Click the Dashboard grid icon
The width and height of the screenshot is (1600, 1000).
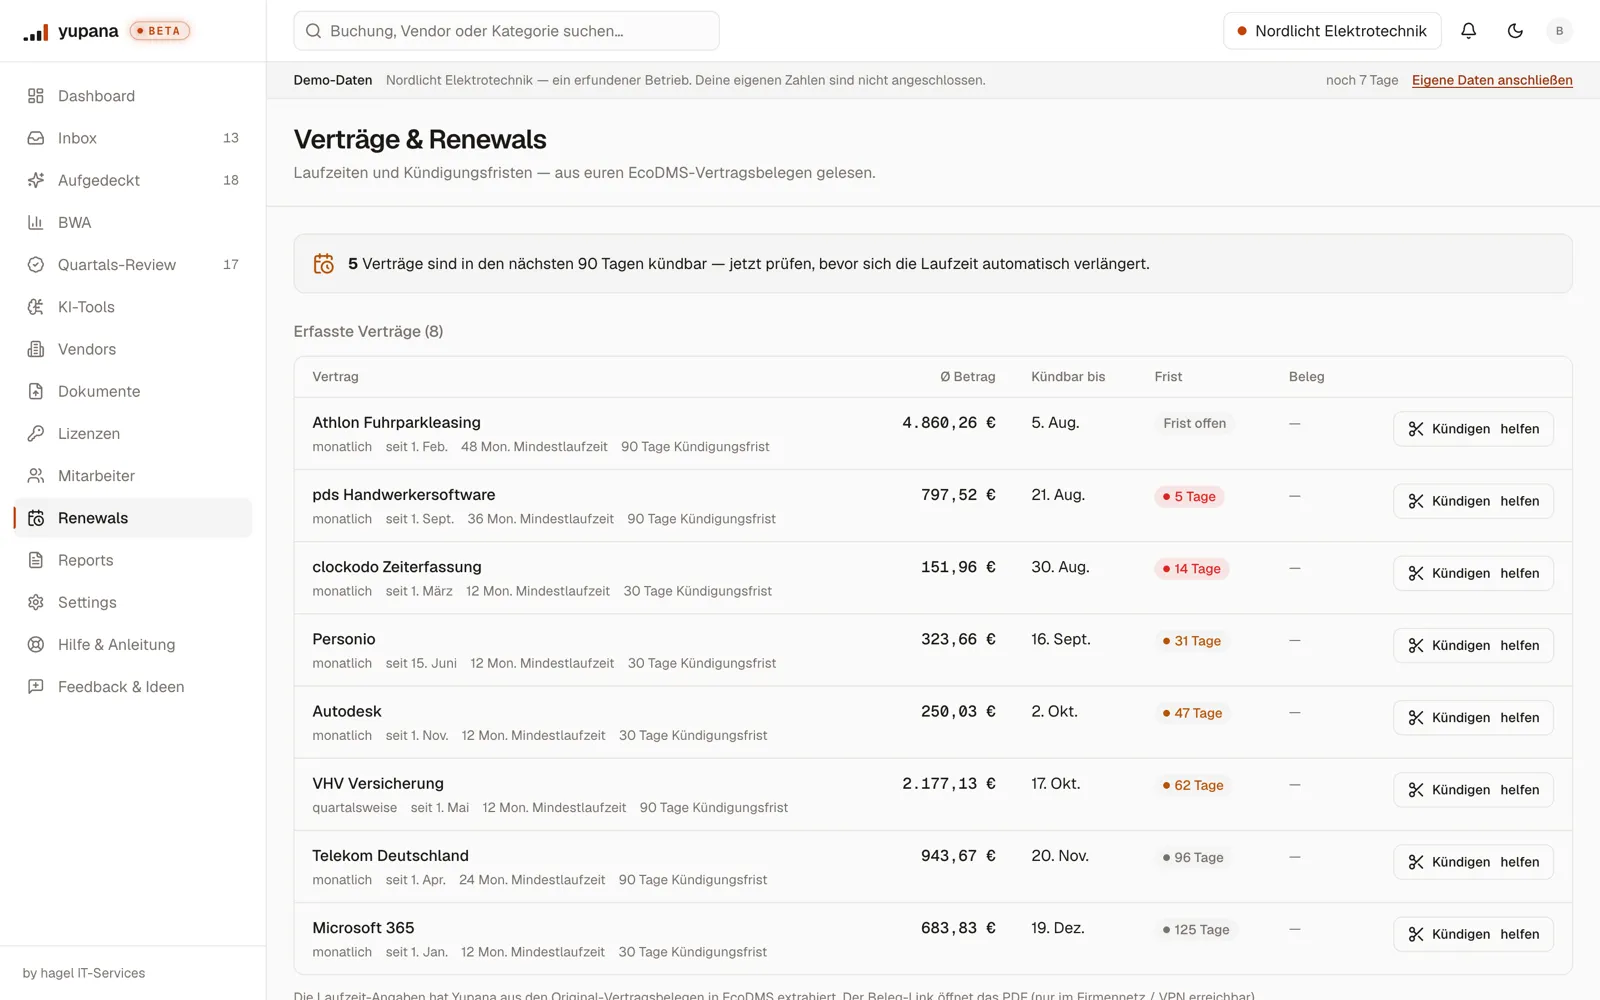[36, 96]
